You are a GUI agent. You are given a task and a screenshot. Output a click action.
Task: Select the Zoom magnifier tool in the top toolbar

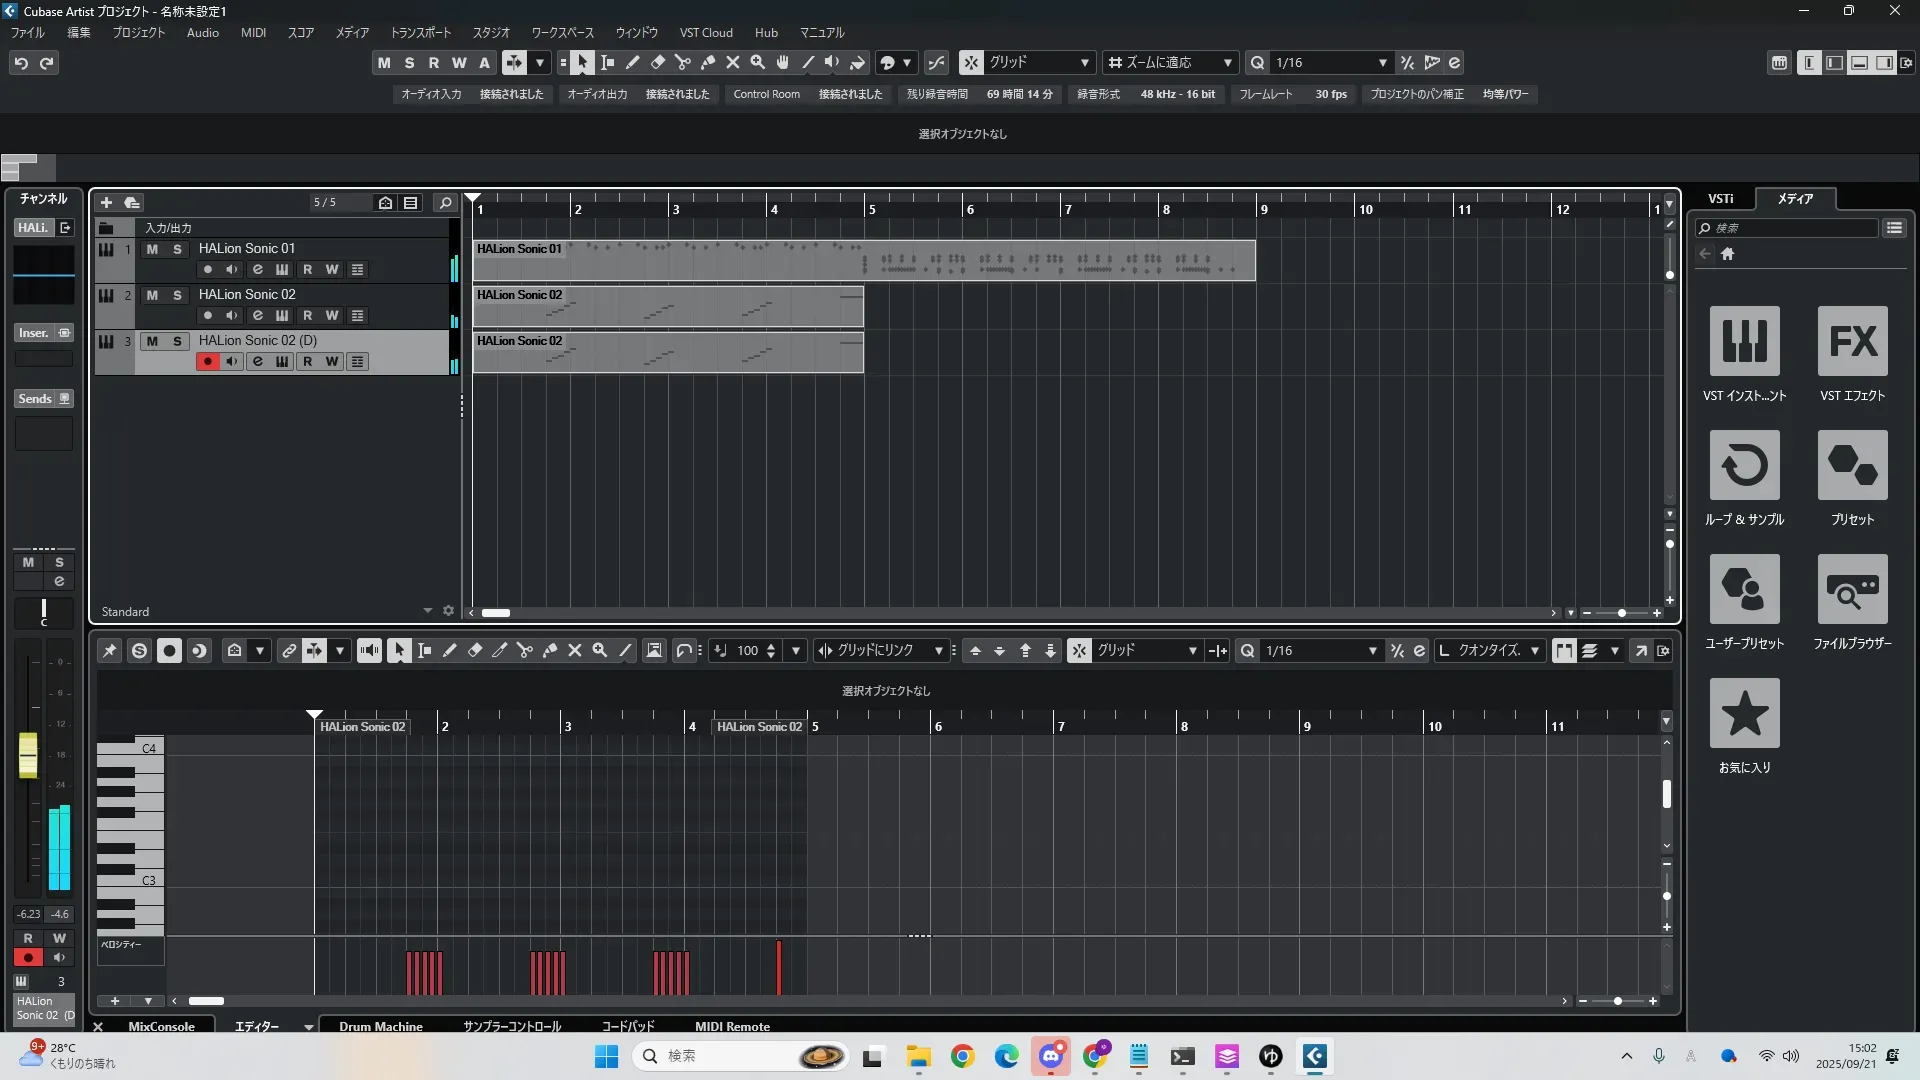[758, 63]
